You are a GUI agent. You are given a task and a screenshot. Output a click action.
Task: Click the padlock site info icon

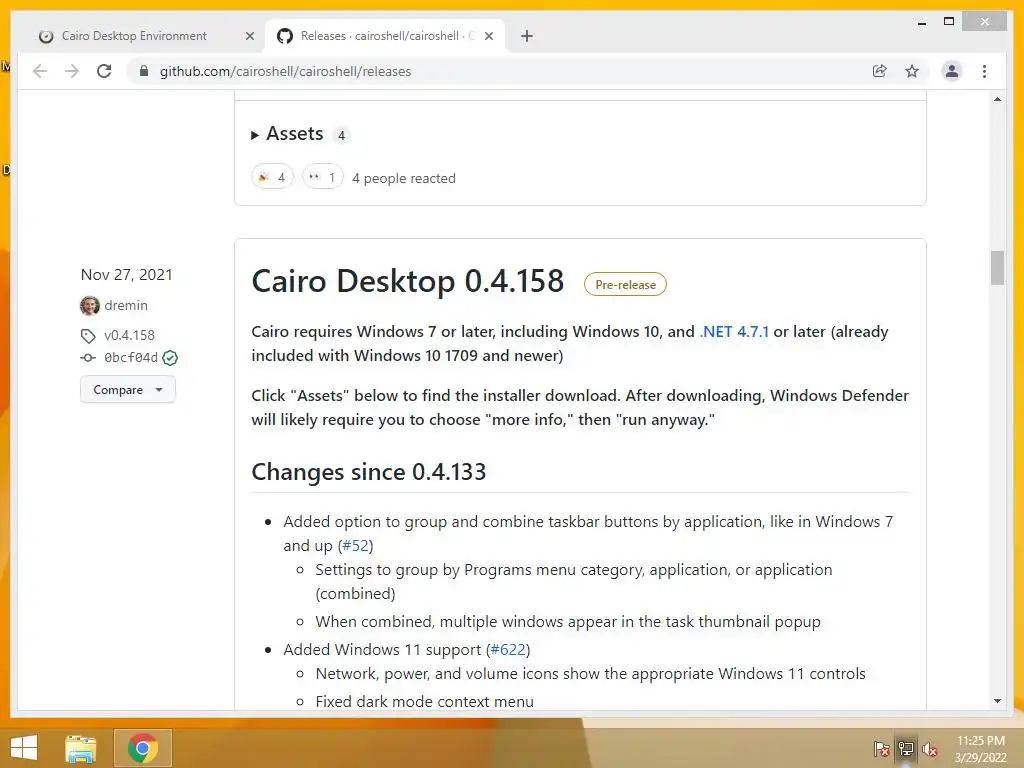coord(144,71)
